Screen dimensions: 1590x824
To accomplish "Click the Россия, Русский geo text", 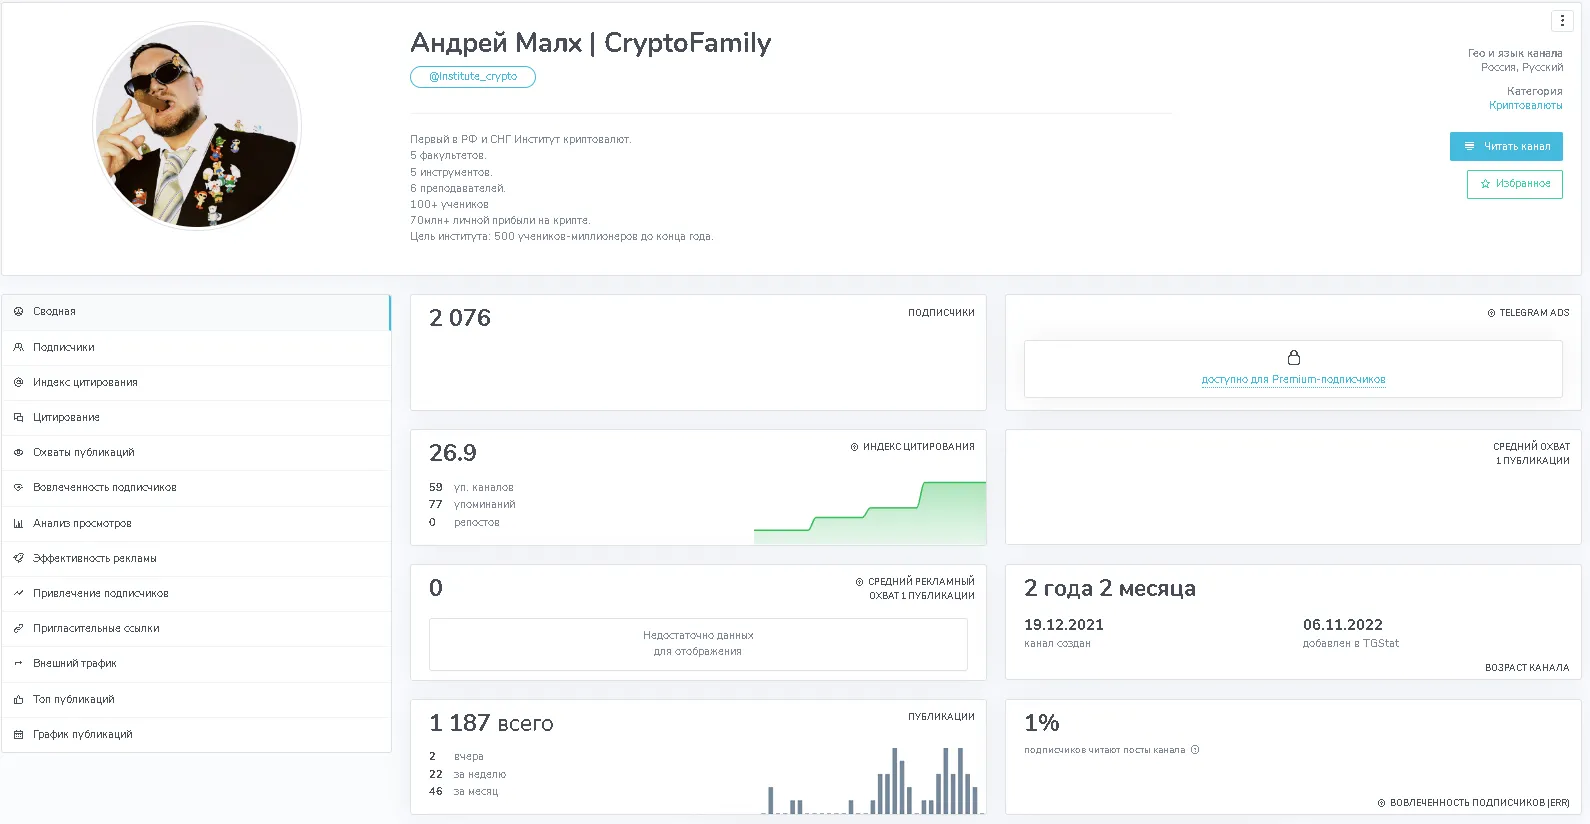I will (1522, 67).
